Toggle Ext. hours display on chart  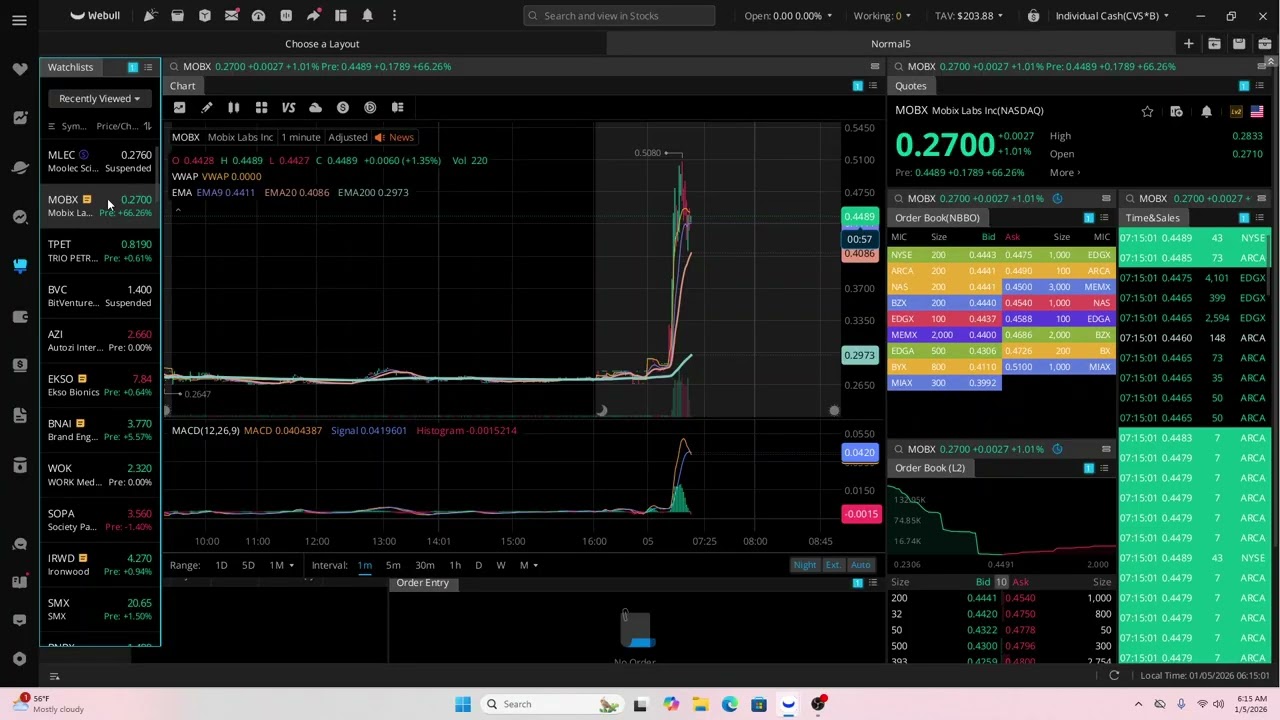(x=833, y=565)
